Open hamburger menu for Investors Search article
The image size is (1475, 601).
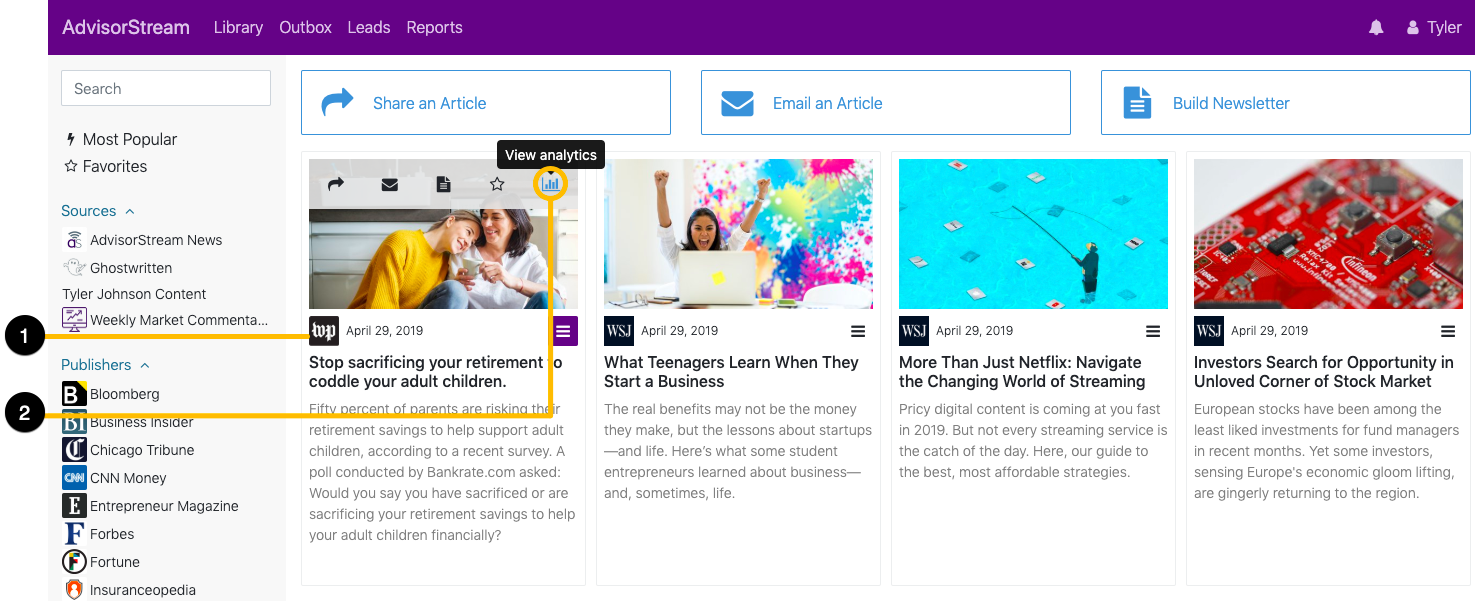point(1448,331)
